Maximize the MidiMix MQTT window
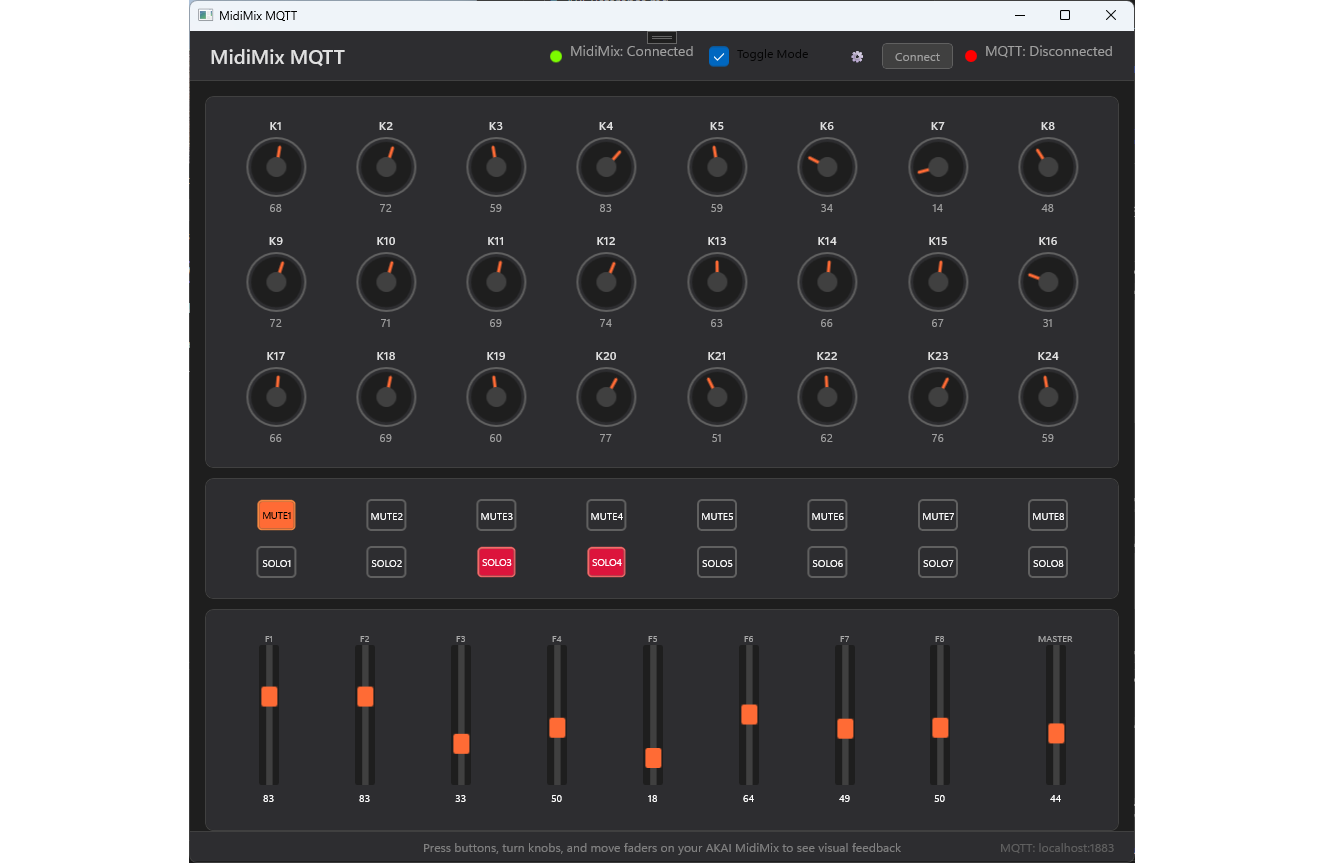Image resolution: width=1324 pixels, height=863 pixels. (x=1065, y=15)
